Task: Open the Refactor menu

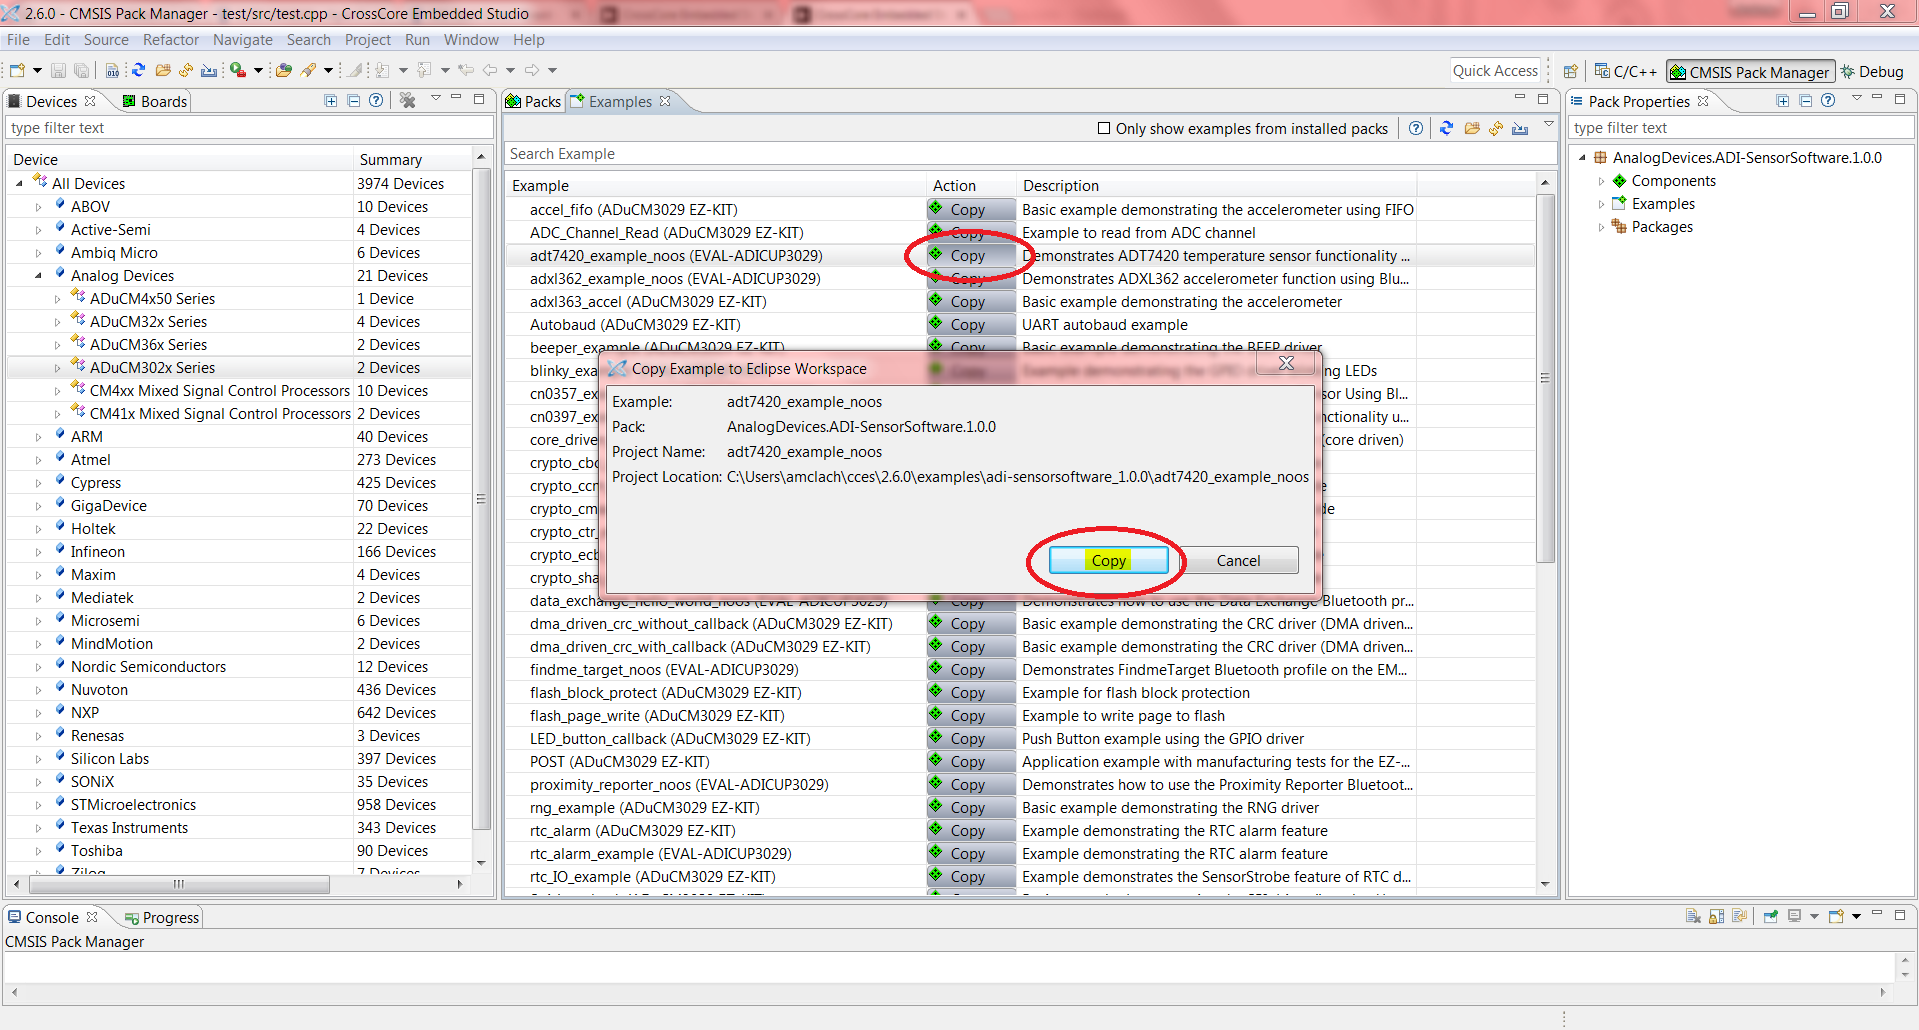Action: point(171,40)
